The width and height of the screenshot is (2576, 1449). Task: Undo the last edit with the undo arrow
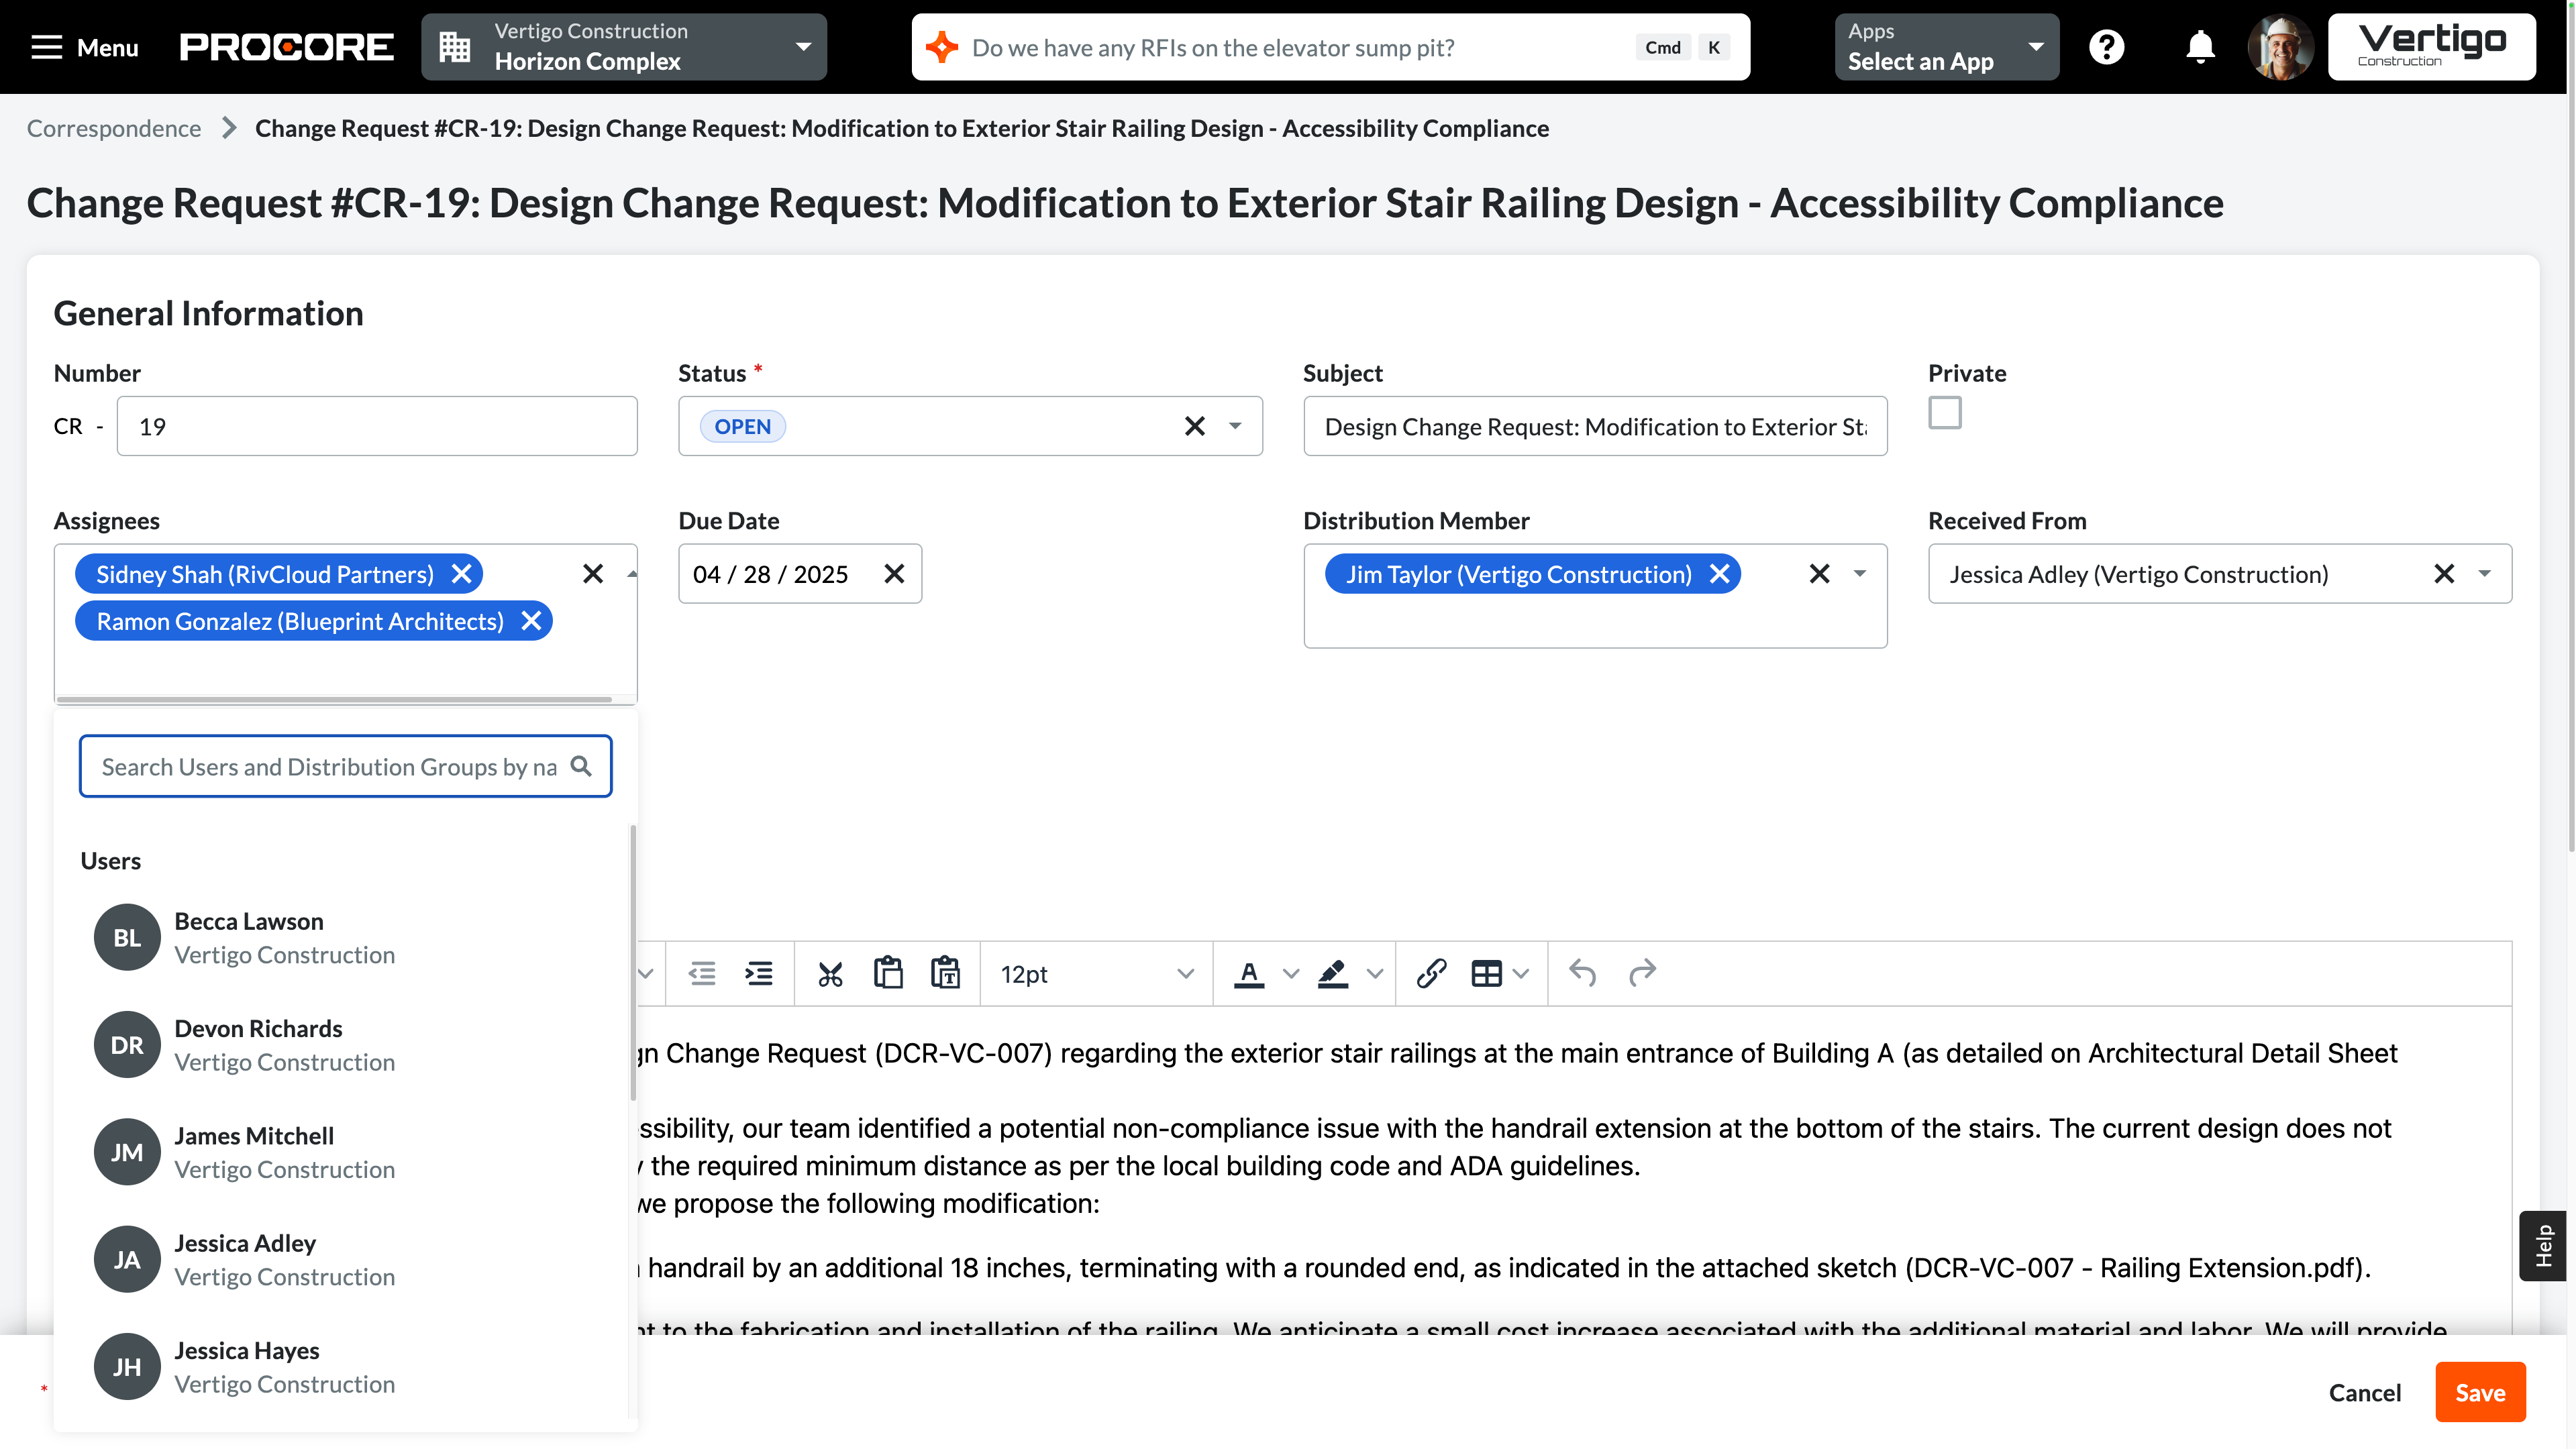click(x=1581, y=973)
